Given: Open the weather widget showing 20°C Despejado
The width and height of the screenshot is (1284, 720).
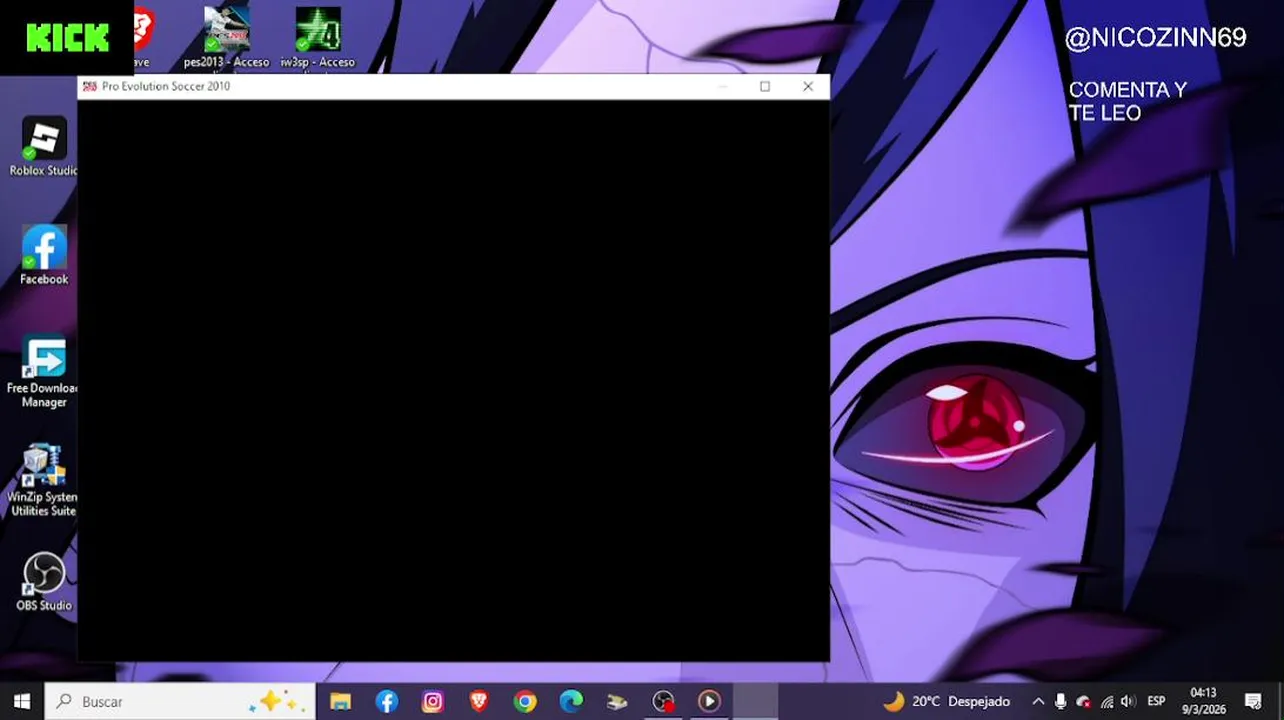Looking at the screenshot, I should point(946,702).
